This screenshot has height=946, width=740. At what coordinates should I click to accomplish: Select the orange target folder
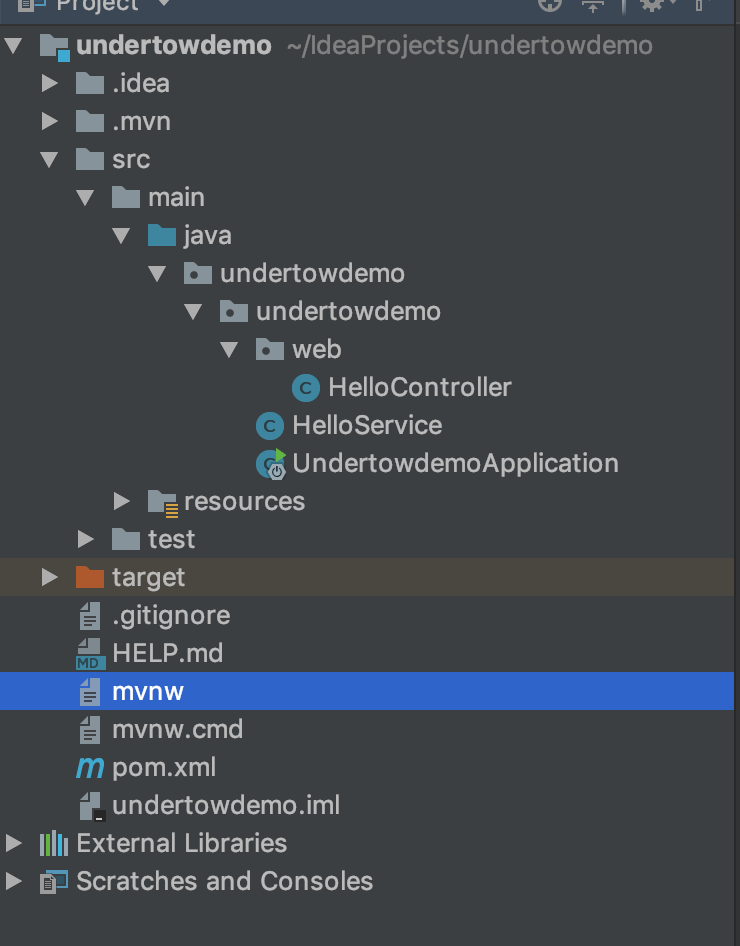pos(148,578)
